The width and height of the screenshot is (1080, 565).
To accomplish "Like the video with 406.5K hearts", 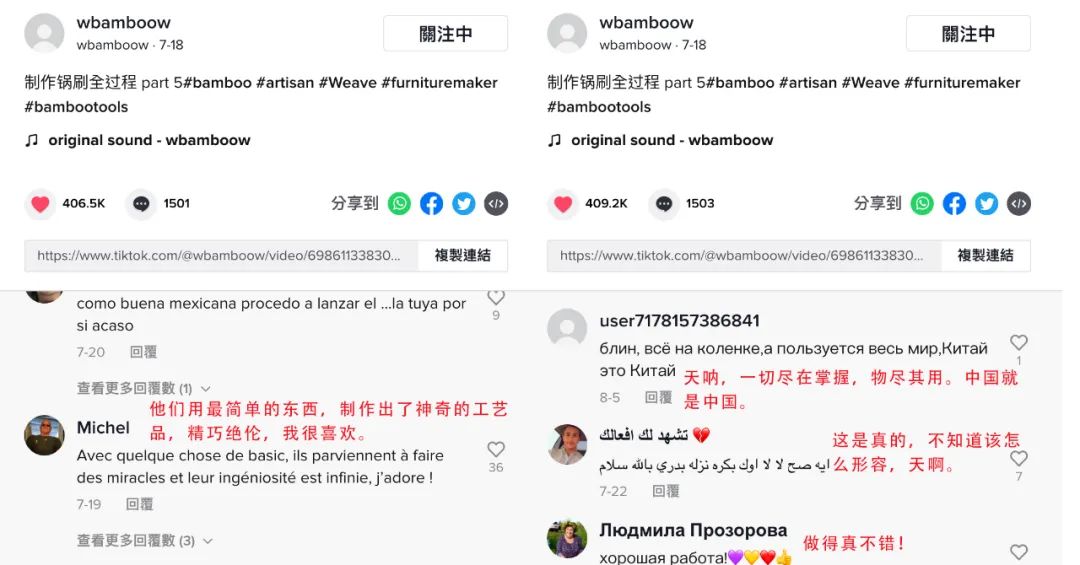I will coord(40,204).
